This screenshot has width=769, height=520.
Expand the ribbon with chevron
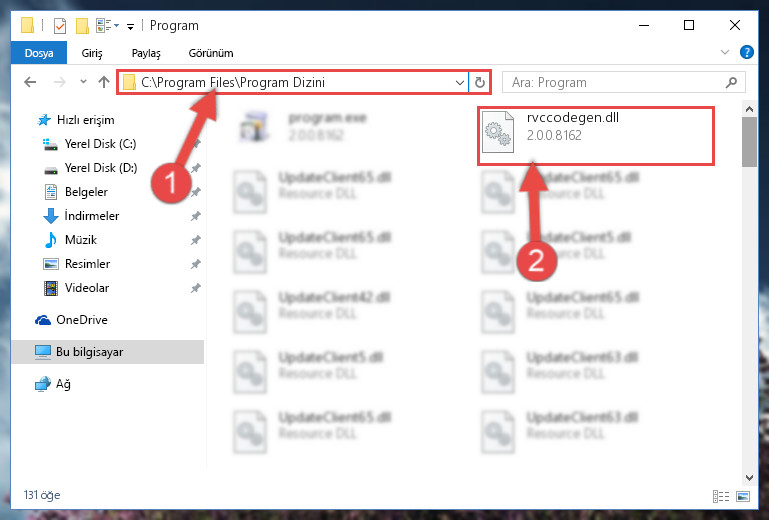(x=725, y=52)
